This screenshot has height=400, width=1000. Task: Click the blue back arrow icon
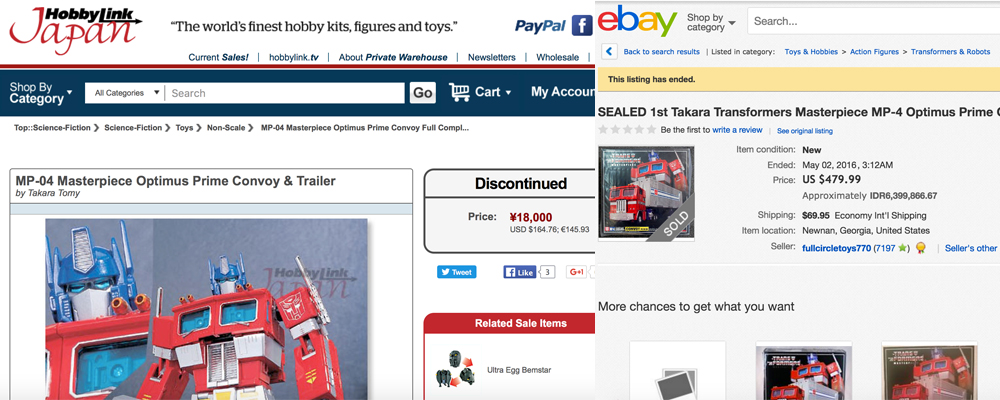[x=610, y=52]
